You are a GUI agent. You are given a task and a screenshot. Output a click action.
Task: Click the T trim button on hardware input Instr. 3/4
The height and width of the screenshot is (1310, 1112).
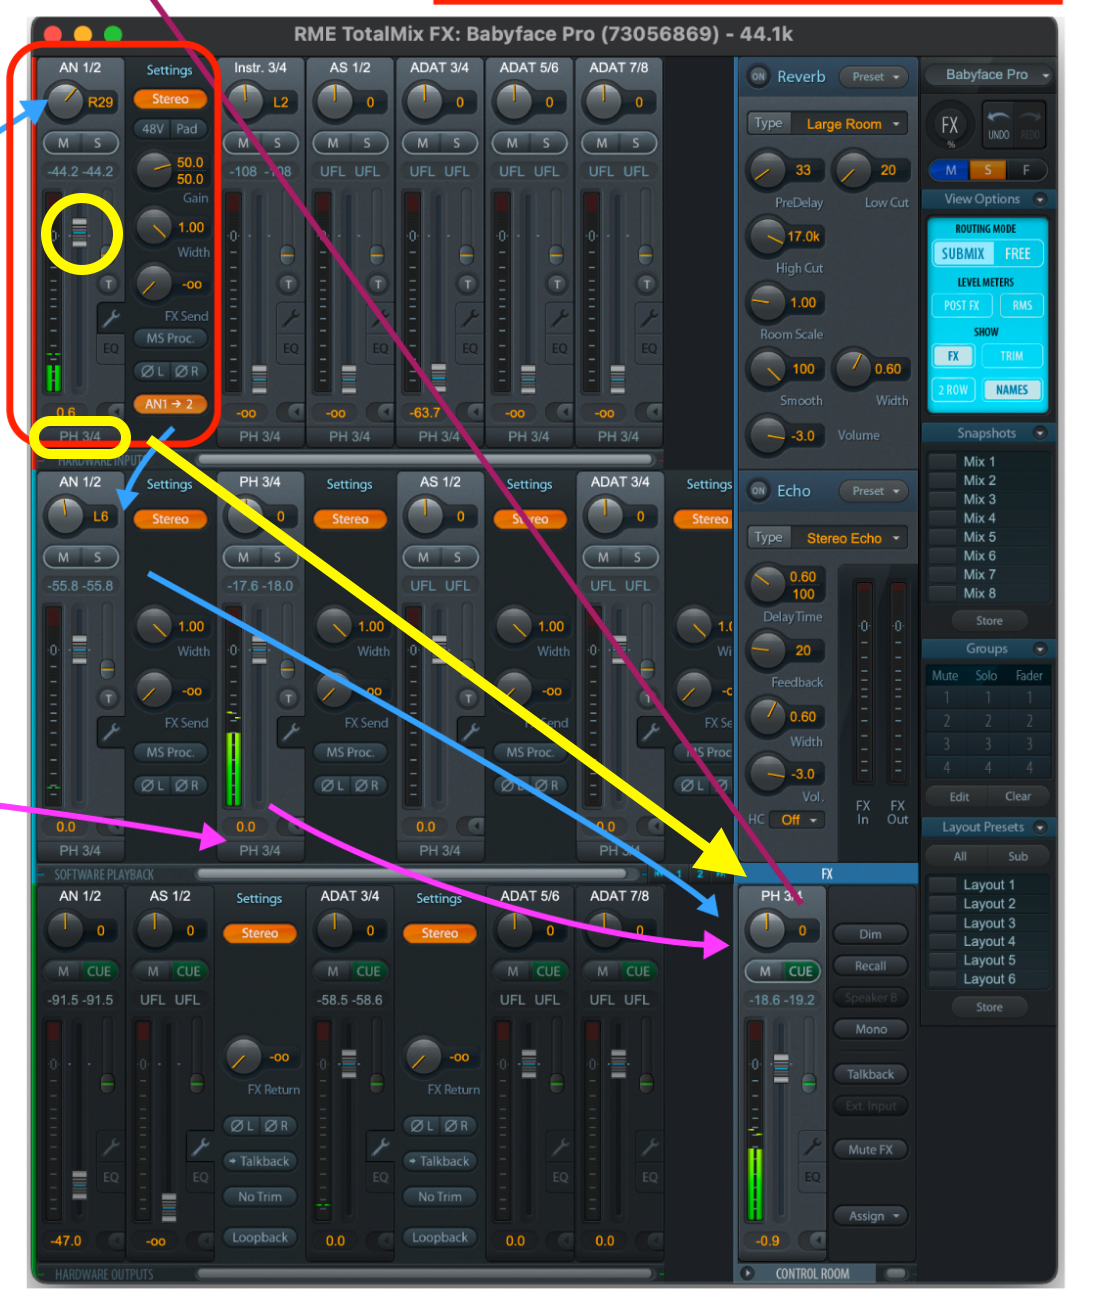288,284
